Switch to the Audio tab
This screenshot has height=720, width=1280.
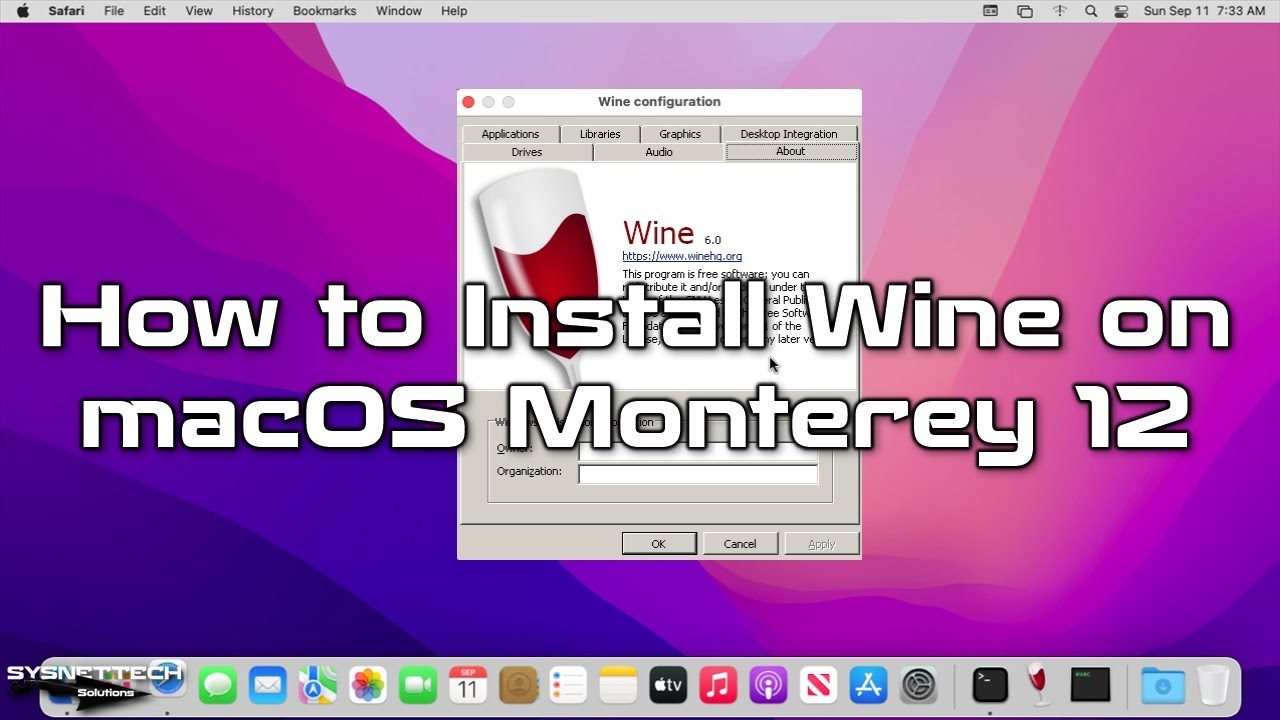[659, 152]
